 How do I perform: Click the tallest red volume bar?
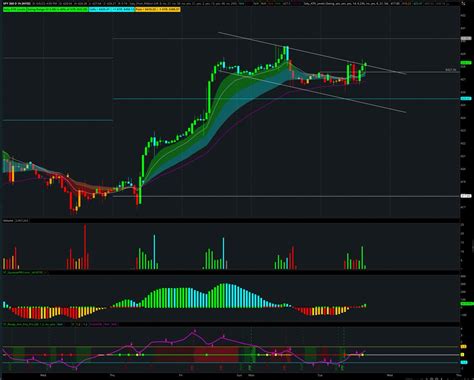85,247
